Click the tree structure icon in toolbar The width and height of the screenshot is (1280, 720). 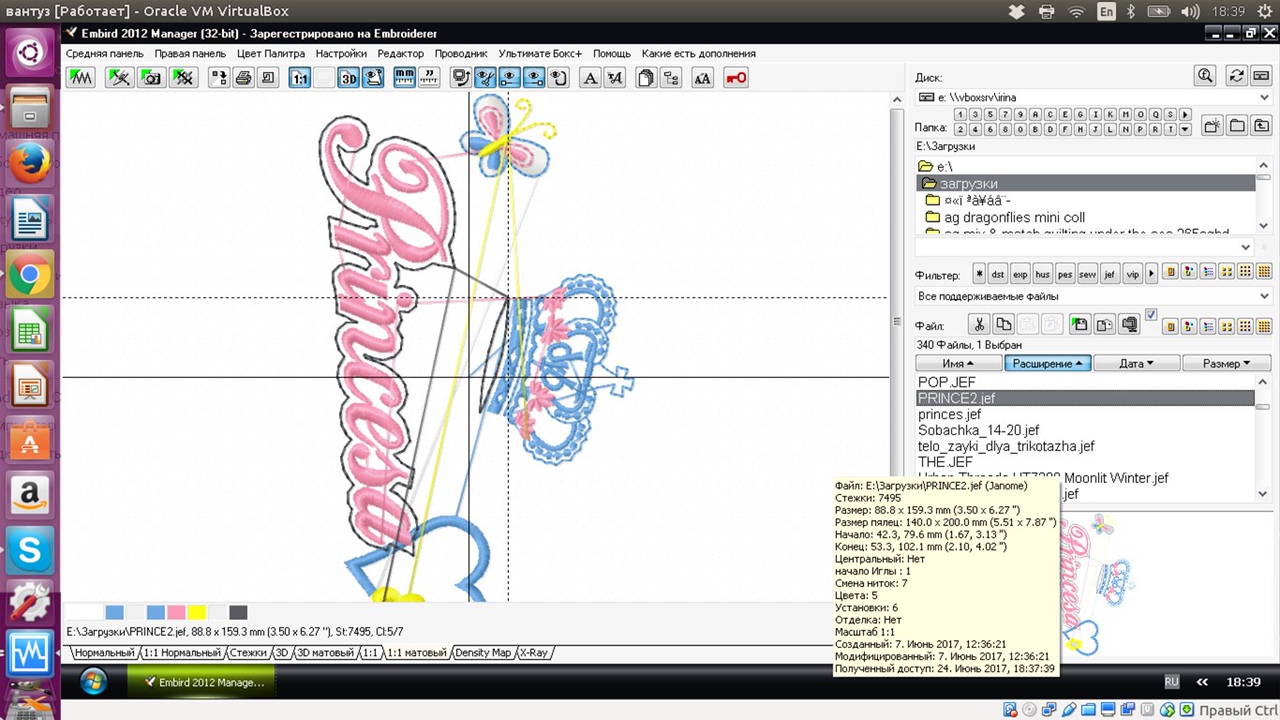671,78
